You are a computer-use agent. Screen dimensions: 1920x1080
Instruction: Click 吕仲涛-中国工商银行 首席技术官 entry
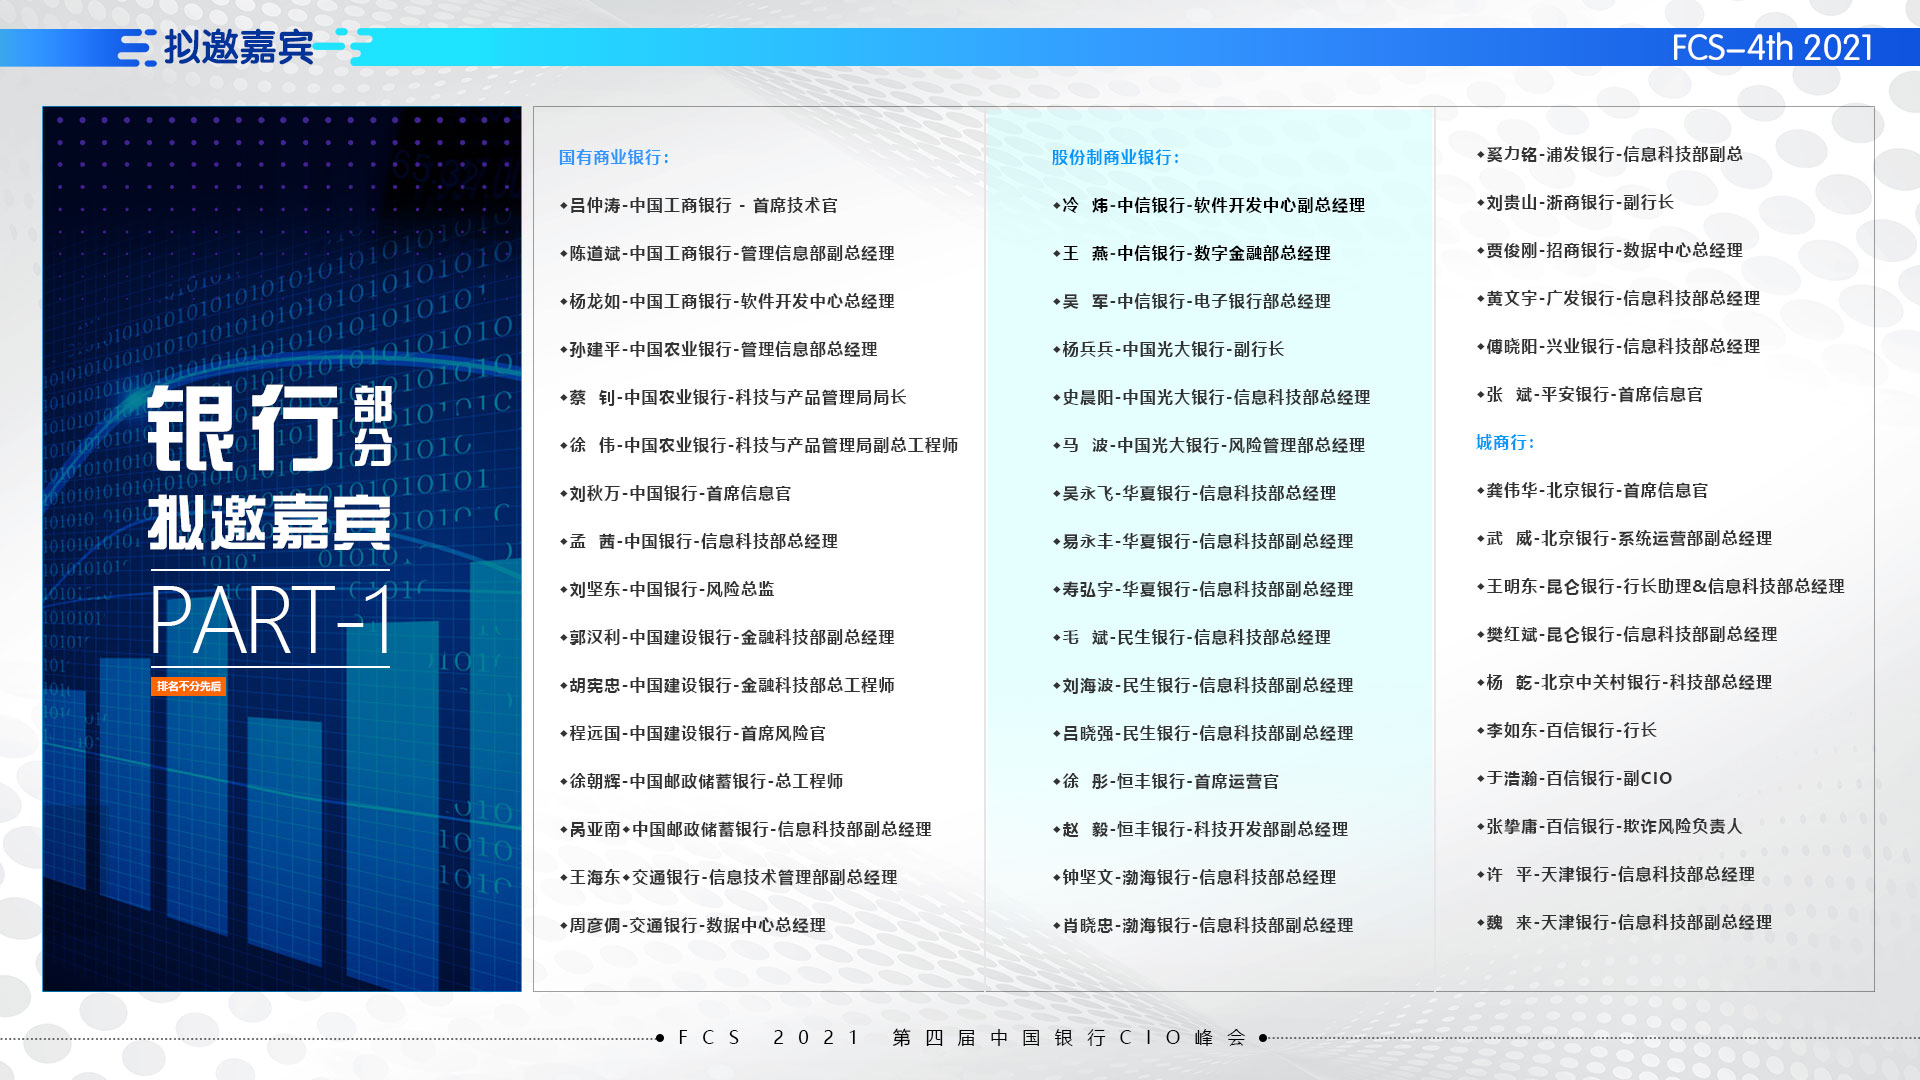[x=699, y=205]
